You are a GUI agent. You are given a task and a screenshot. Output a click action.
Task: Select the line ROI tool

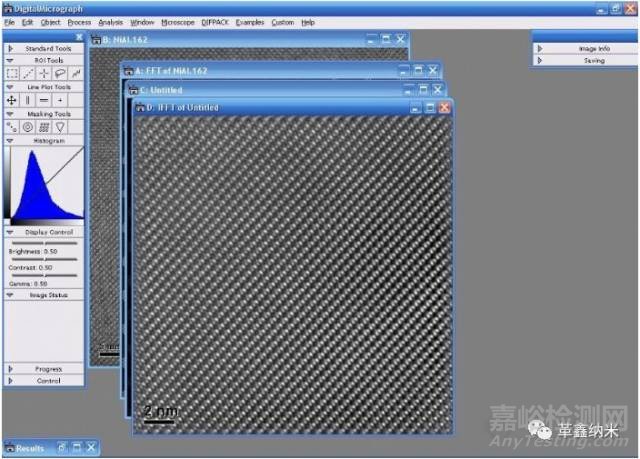pos(28,73)
